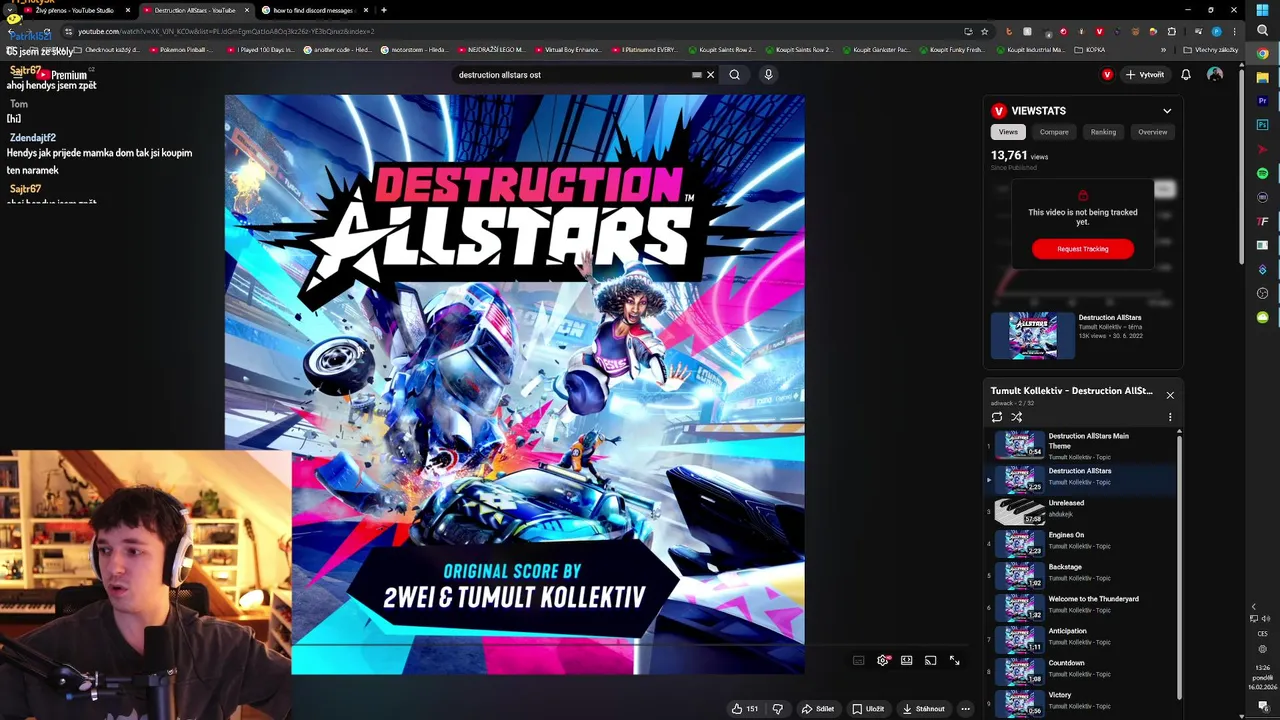Start voice search with the microphone icon
The width and height of the screenshot is (1280, 720).
pyautogui.click(x=768, y=74)
